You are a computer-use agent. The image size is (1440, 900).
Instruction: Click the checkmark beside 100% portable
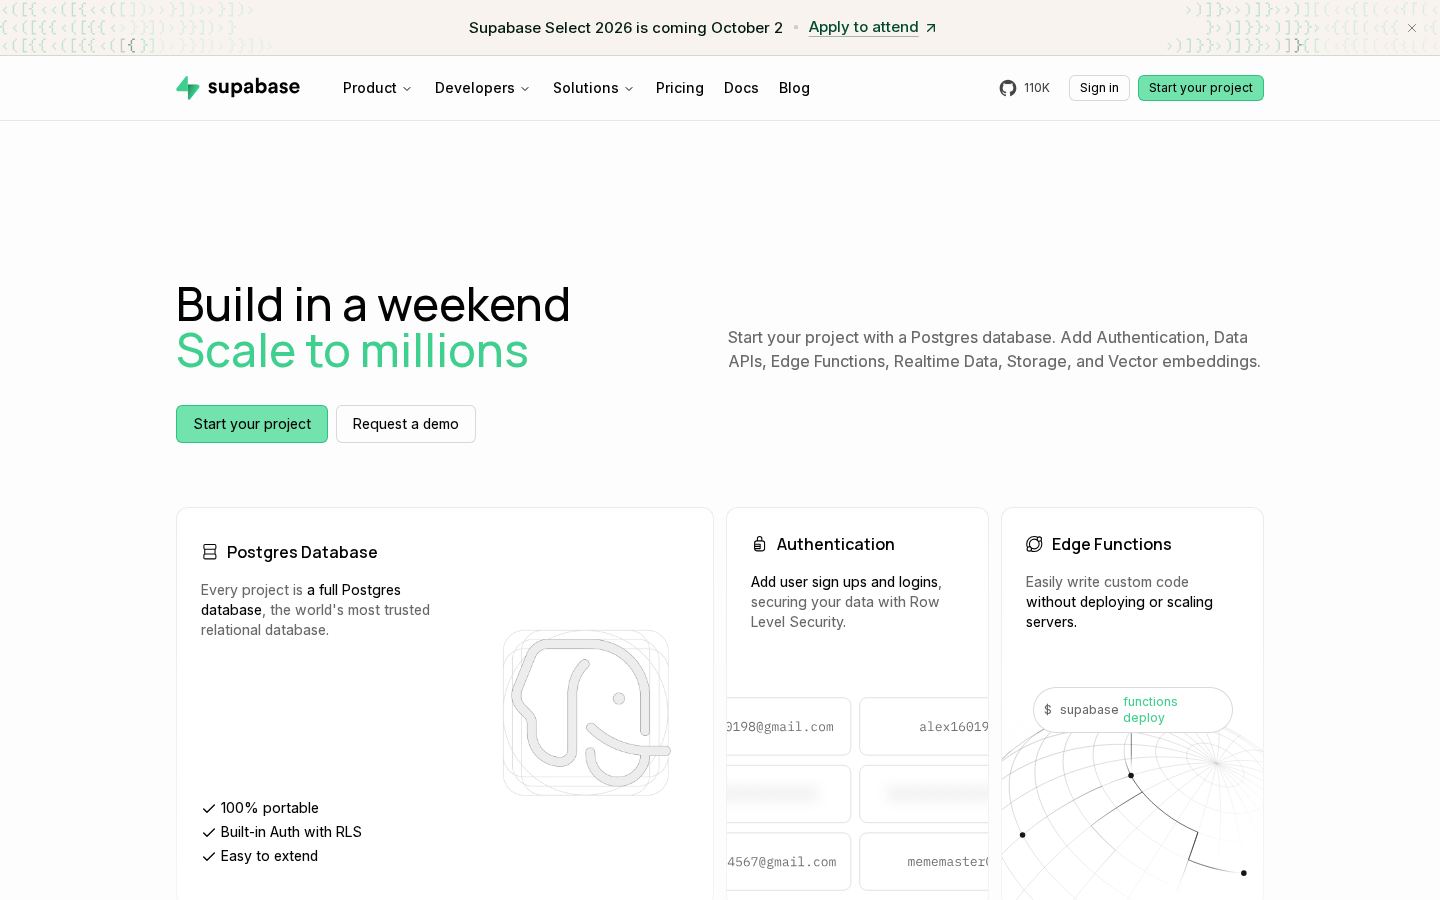(209, 808)
